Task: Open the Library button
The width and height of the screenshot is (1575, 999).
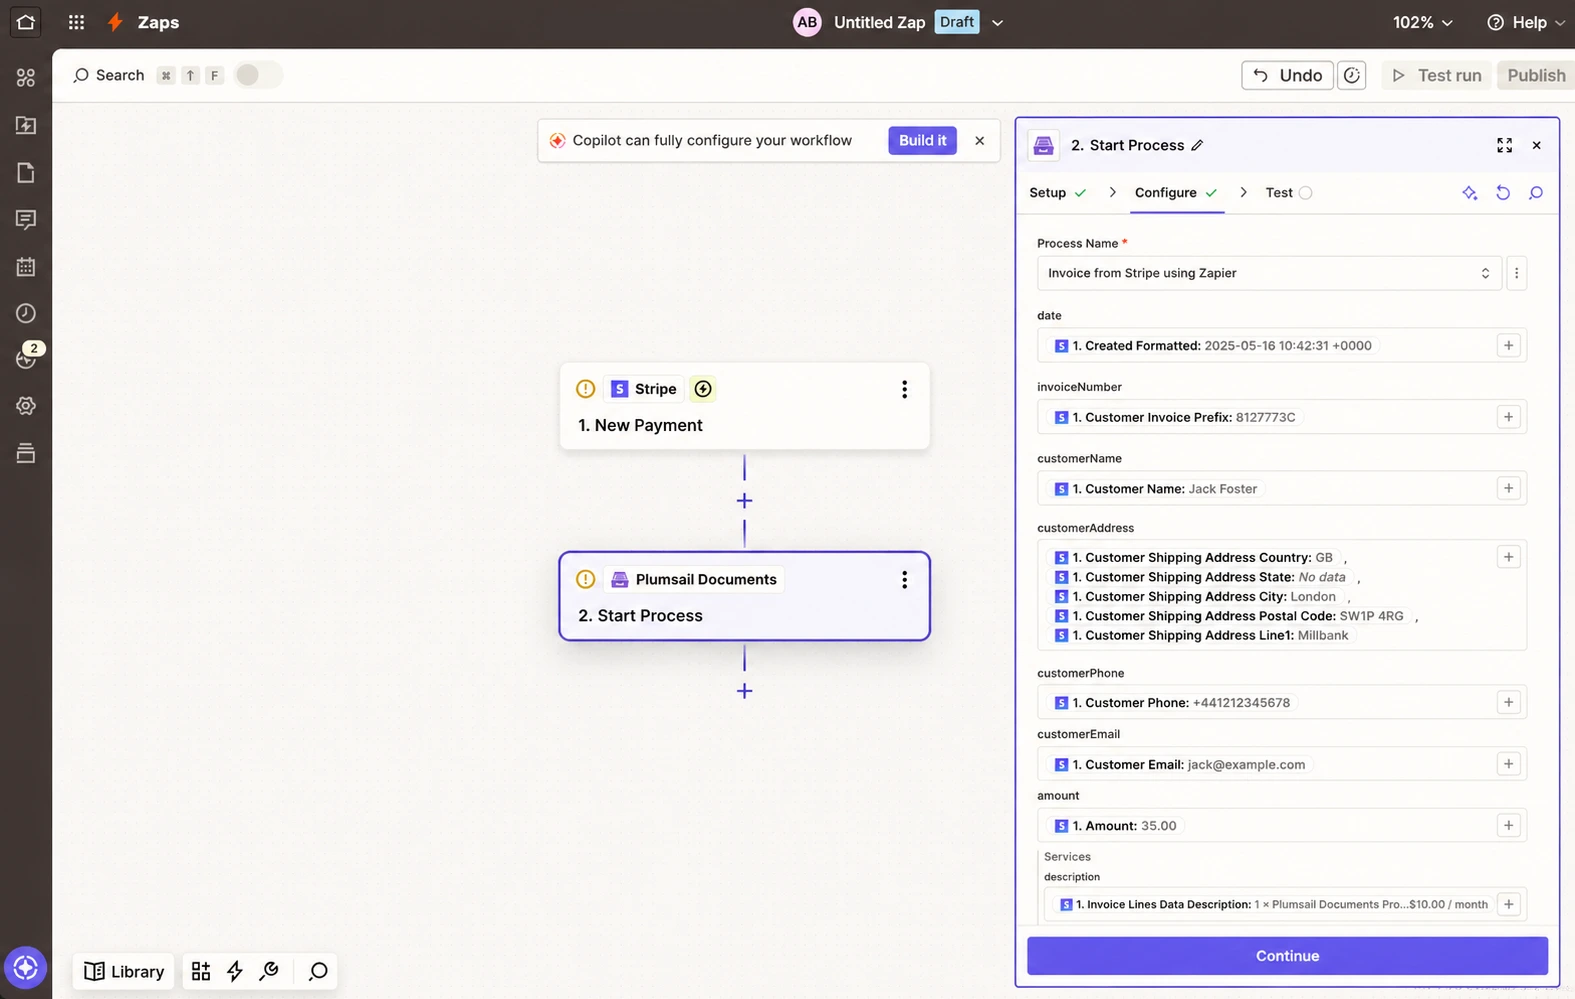Action: 125,971
